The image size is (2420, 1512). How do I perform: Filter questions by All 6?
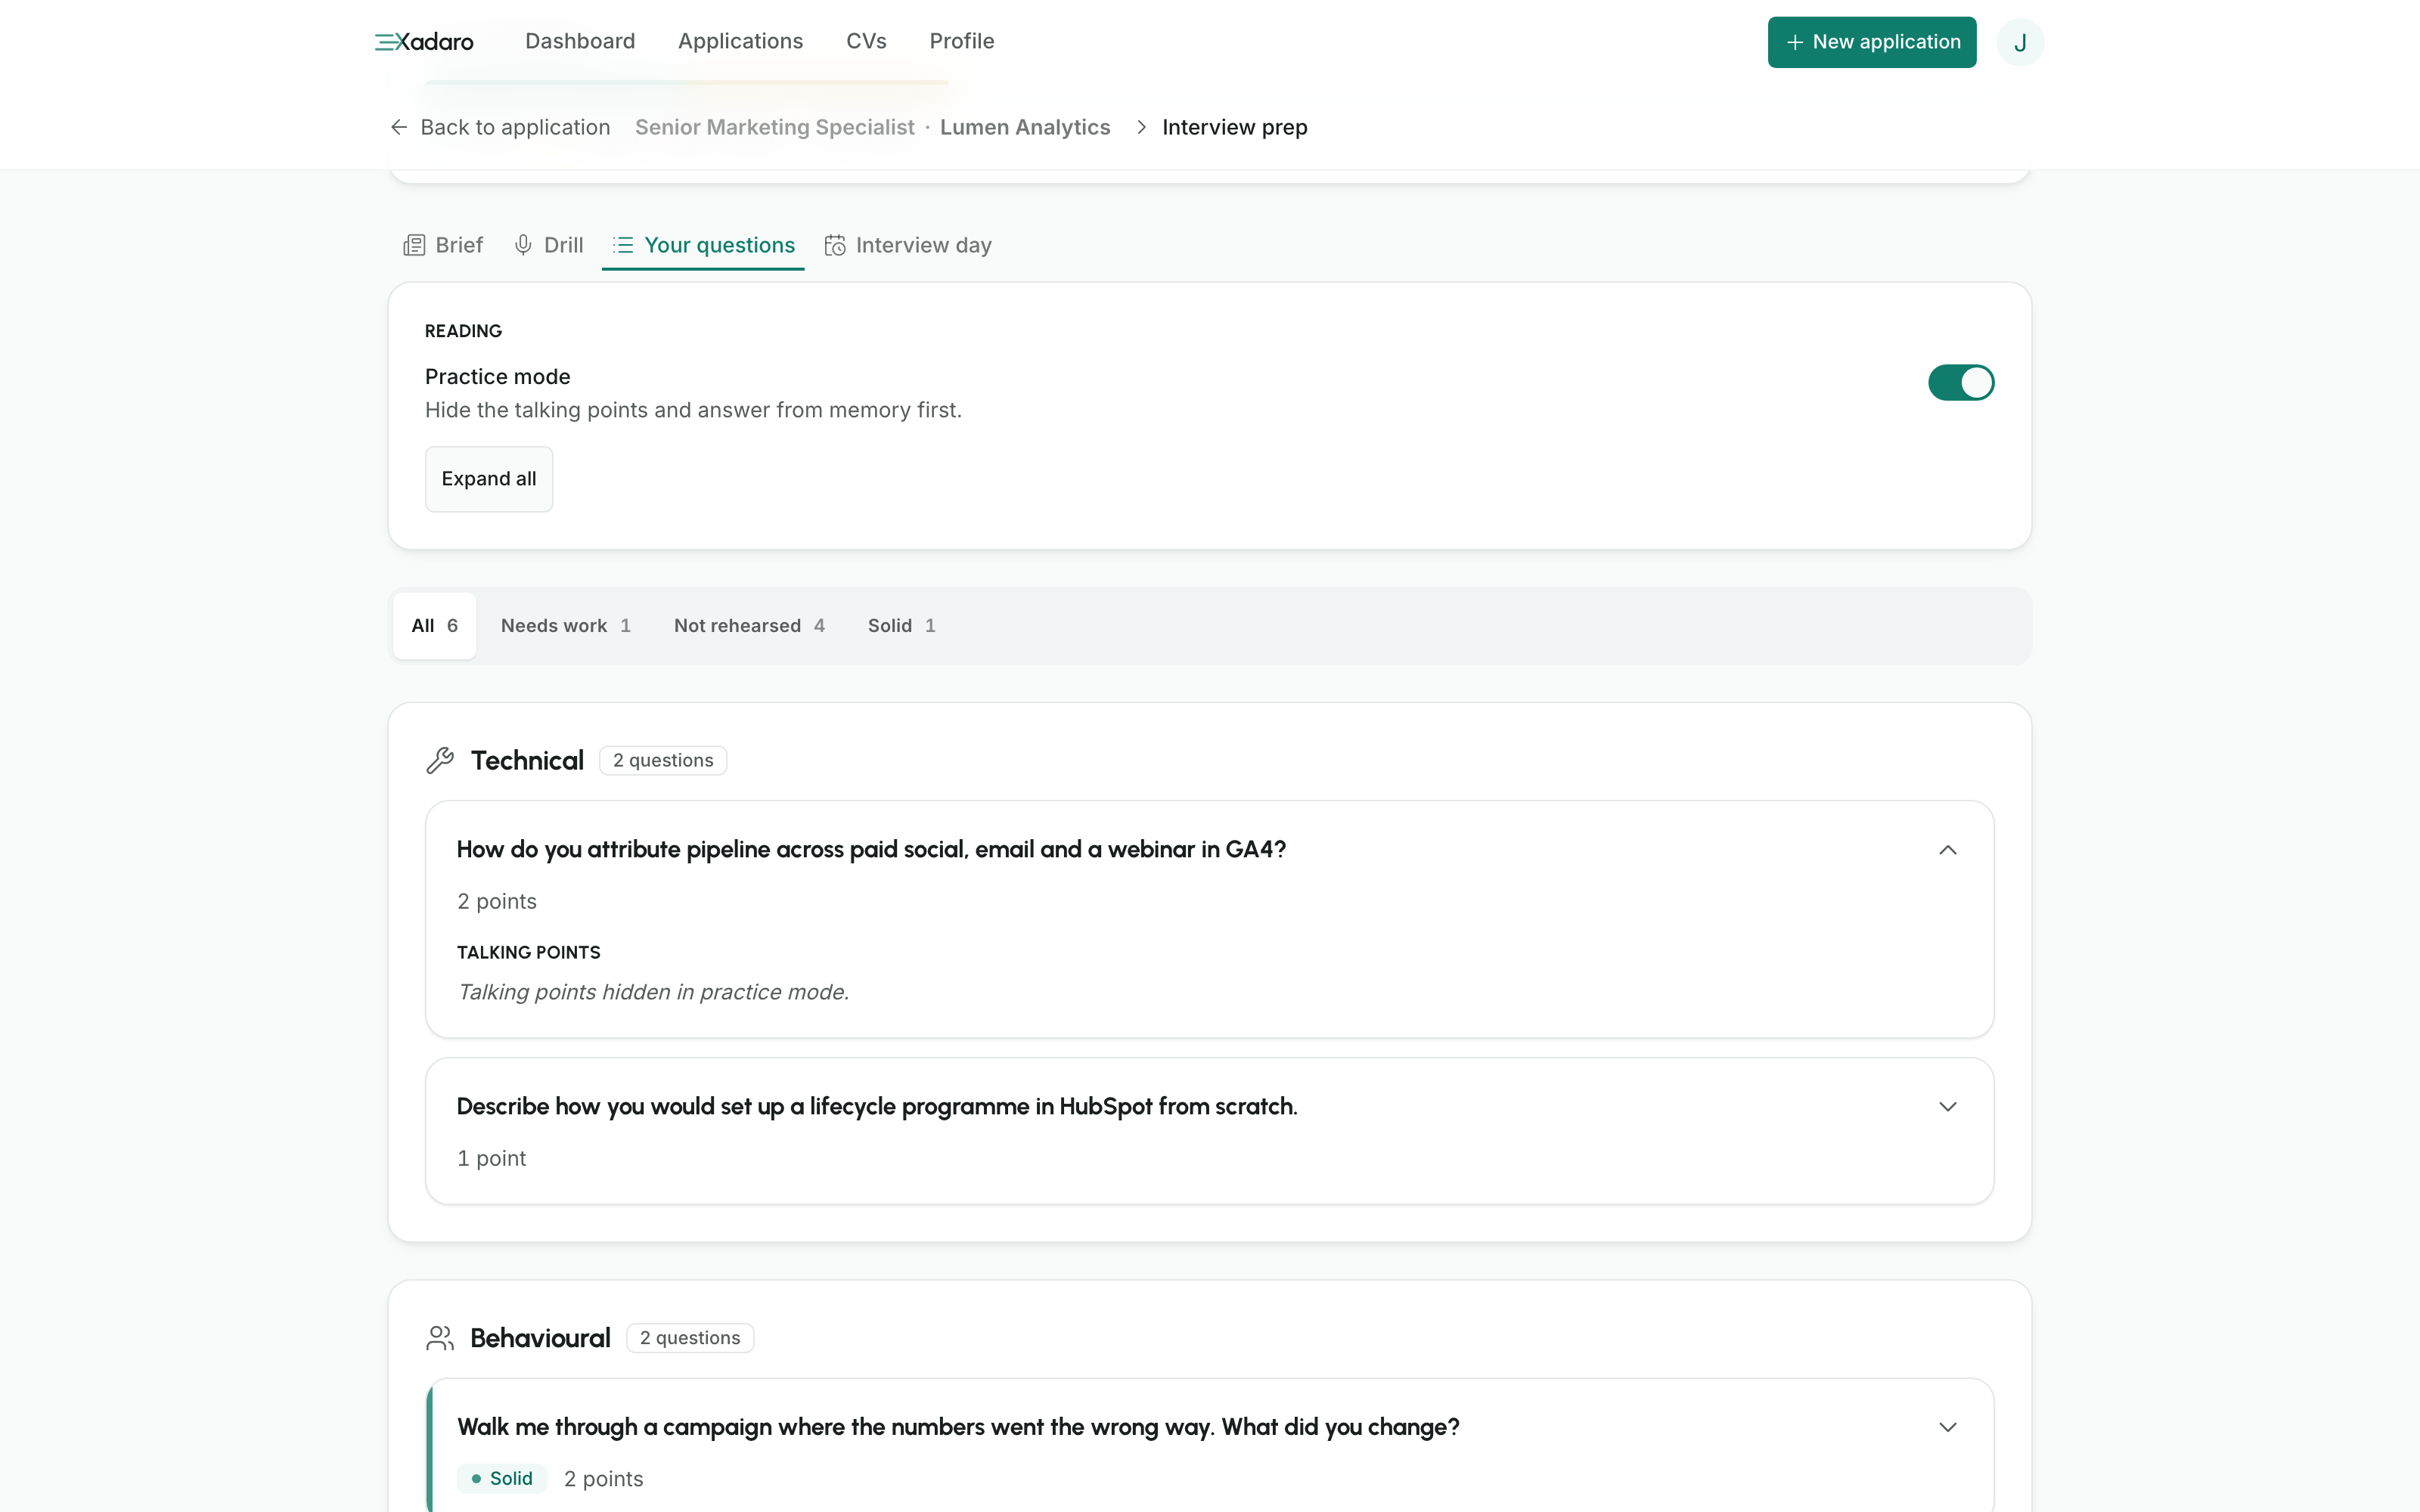coord(434,625)
